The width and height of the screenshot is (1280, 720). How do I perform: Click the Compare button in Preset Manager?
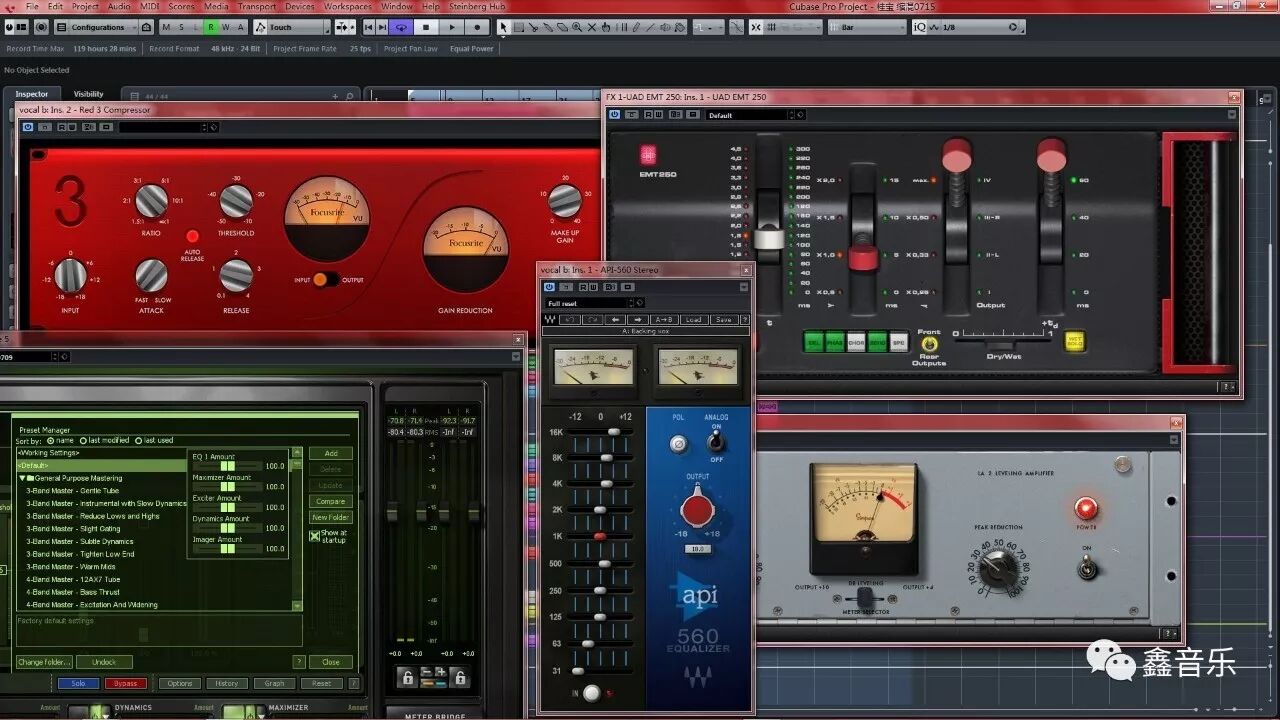[x=330, y=501]
